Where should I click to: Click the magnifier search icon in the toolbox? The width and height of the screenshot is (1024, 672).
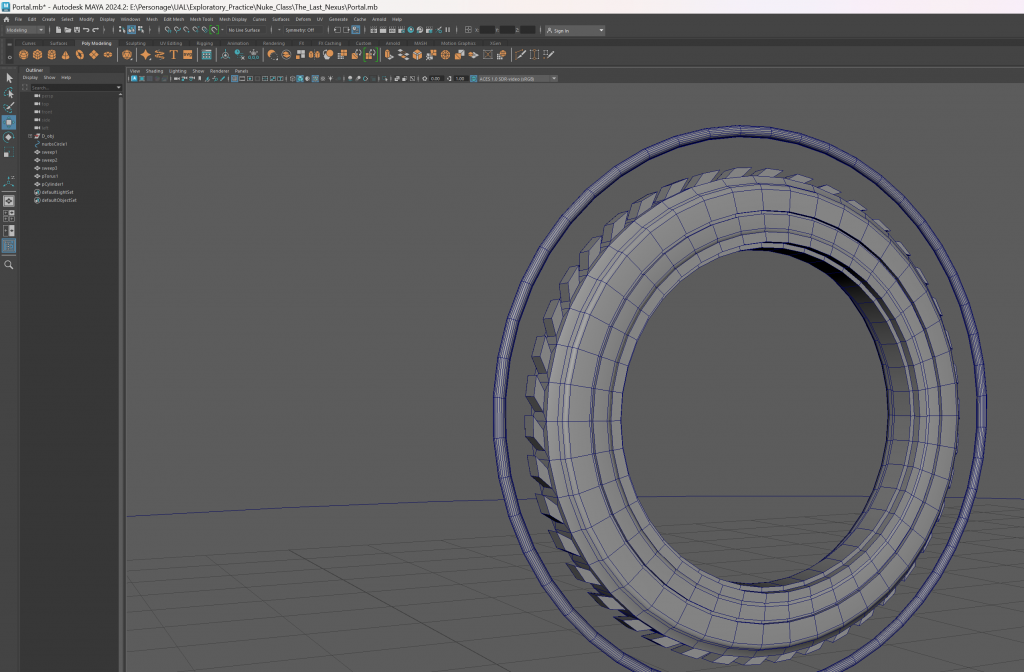[x=8, y=264]
